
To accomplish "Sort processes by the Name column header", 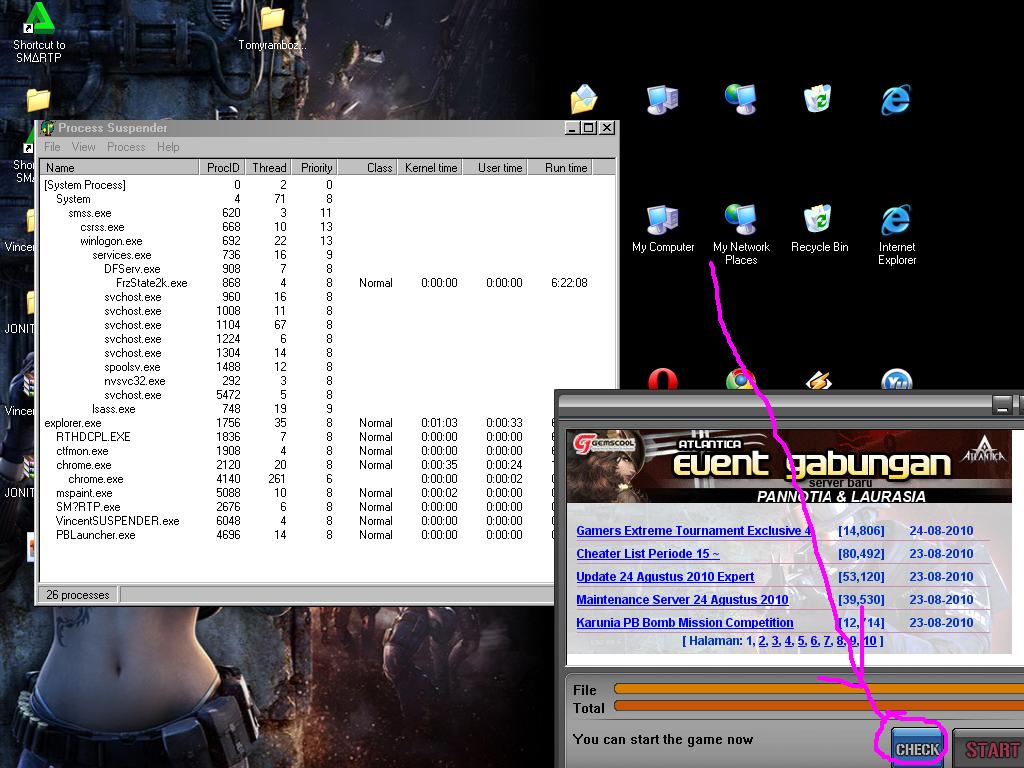I will pyautogui.click(x=120, y=168).
